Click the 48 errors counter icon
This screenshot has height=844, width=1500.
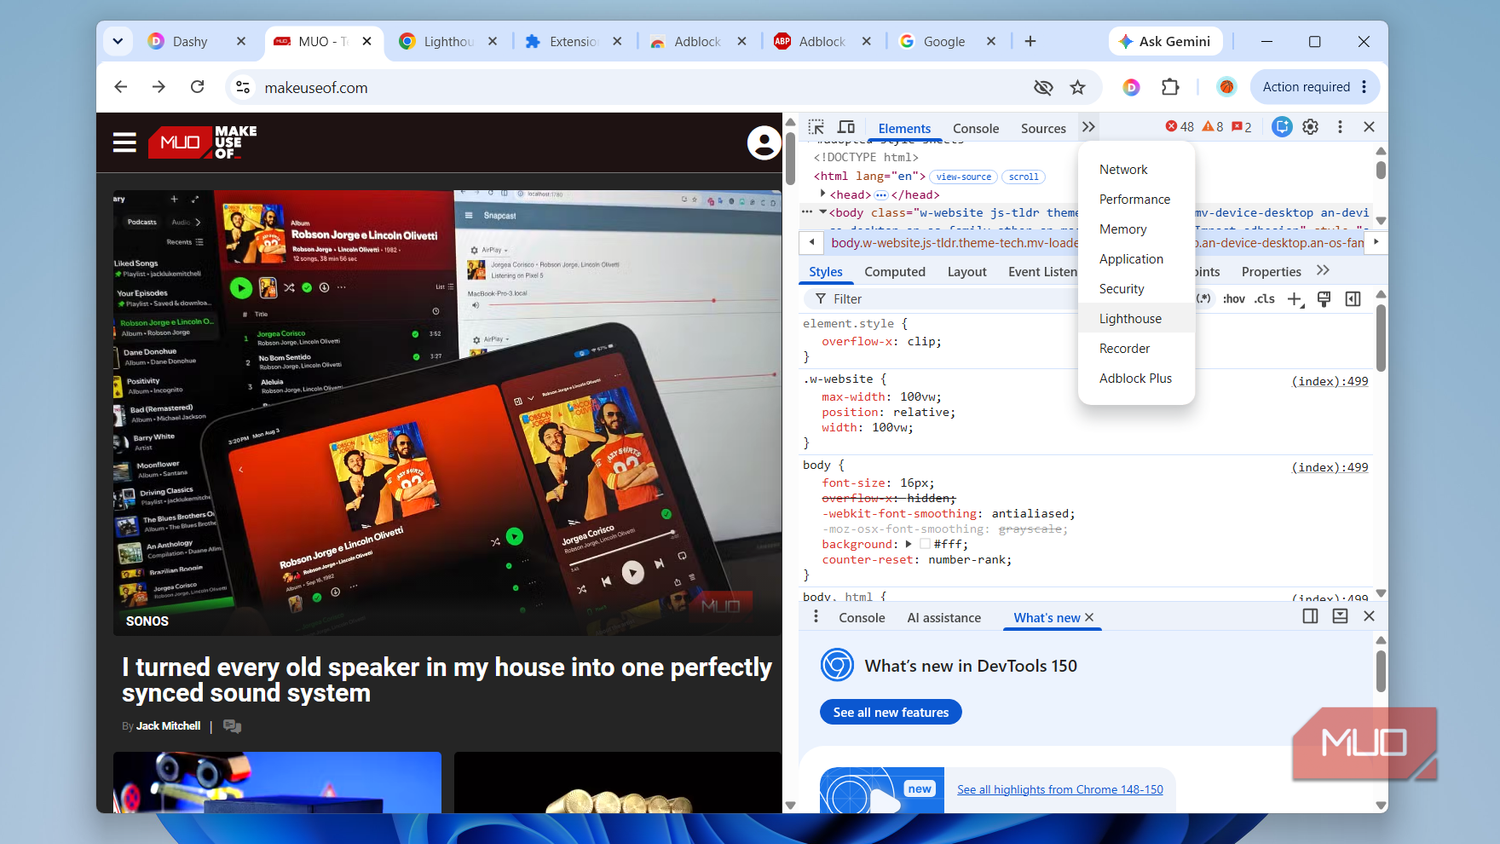coord(1180,127)
